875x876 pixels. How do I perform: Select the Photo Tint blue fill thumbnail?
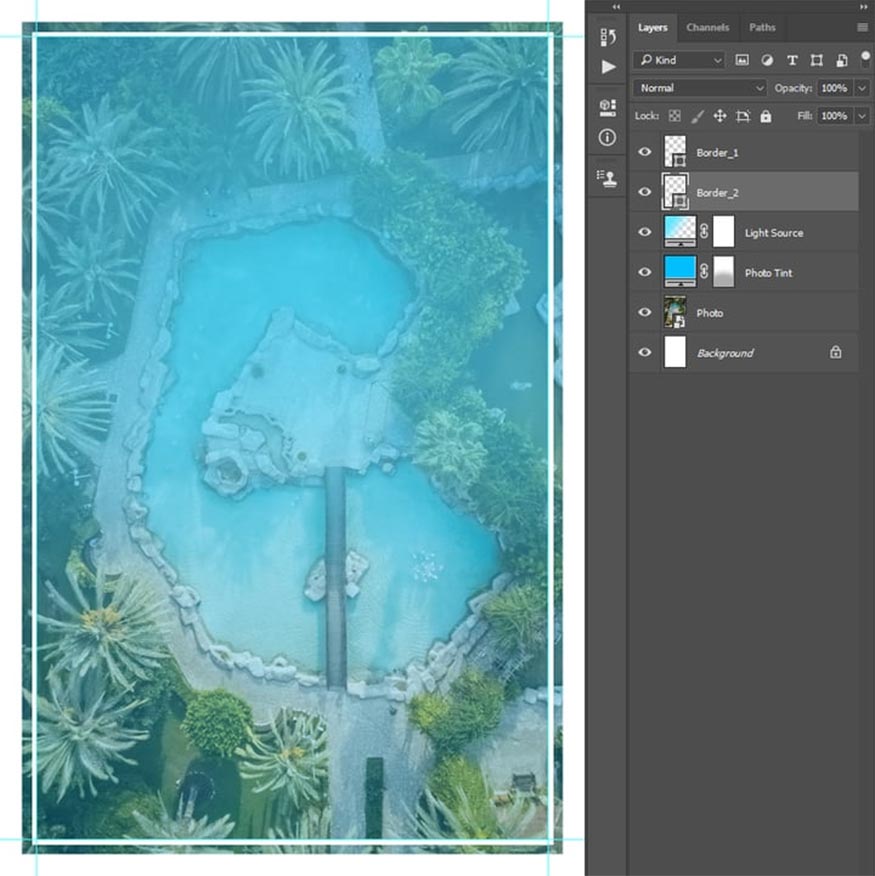click(x=680, y=272)
